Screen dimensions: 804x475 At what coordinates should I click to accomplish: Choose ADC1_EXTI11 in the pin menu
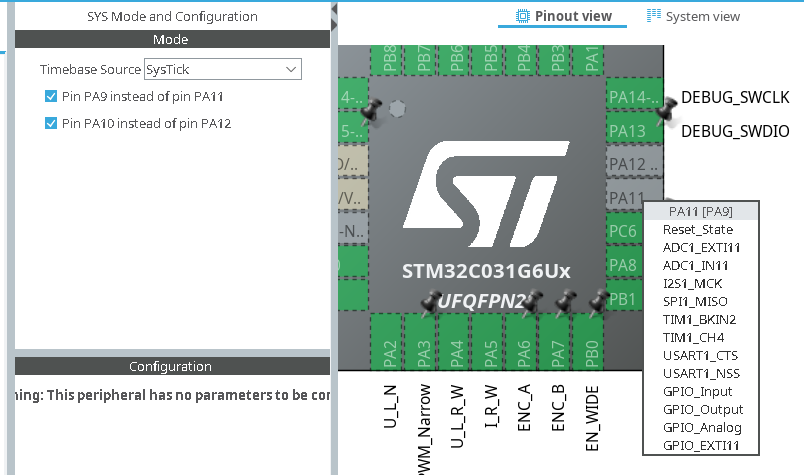click(x=700, y=247)
